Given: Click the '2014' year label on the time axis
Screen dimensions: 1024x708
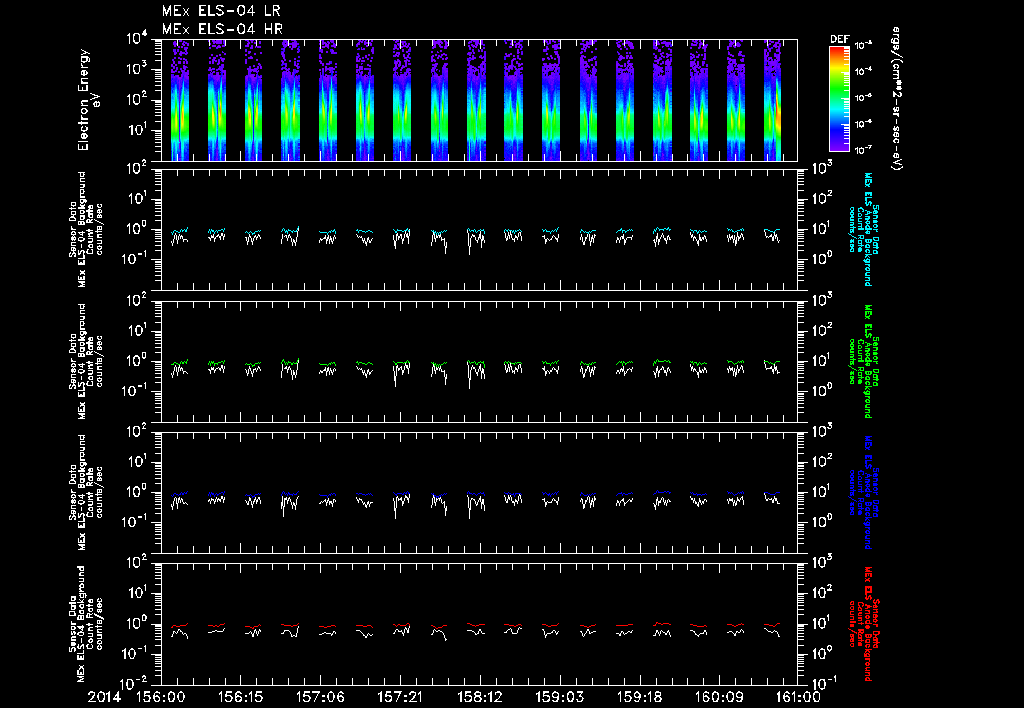Looking at the screenshot, I should 104,698.
